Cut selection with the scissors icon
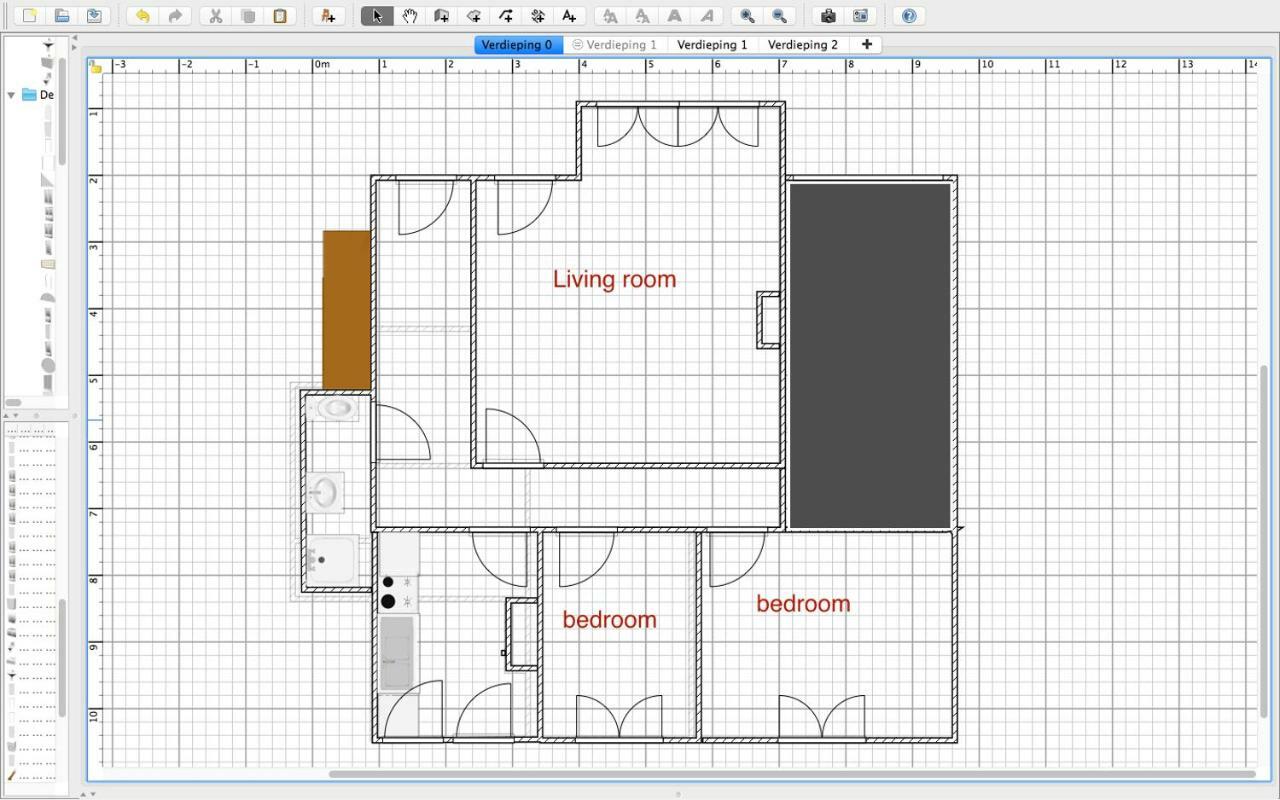The width and height of the screenshot is (1280, 800). click(216, 16)
